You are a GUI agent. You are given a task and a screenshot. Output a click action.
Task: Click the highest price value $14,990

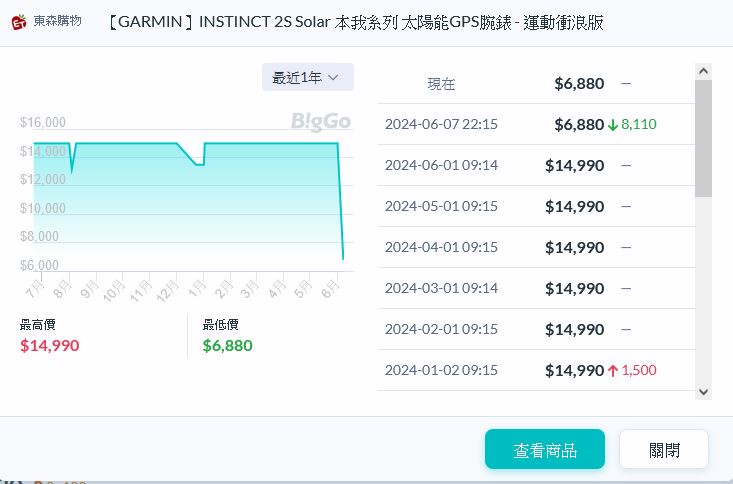point(50,345)
